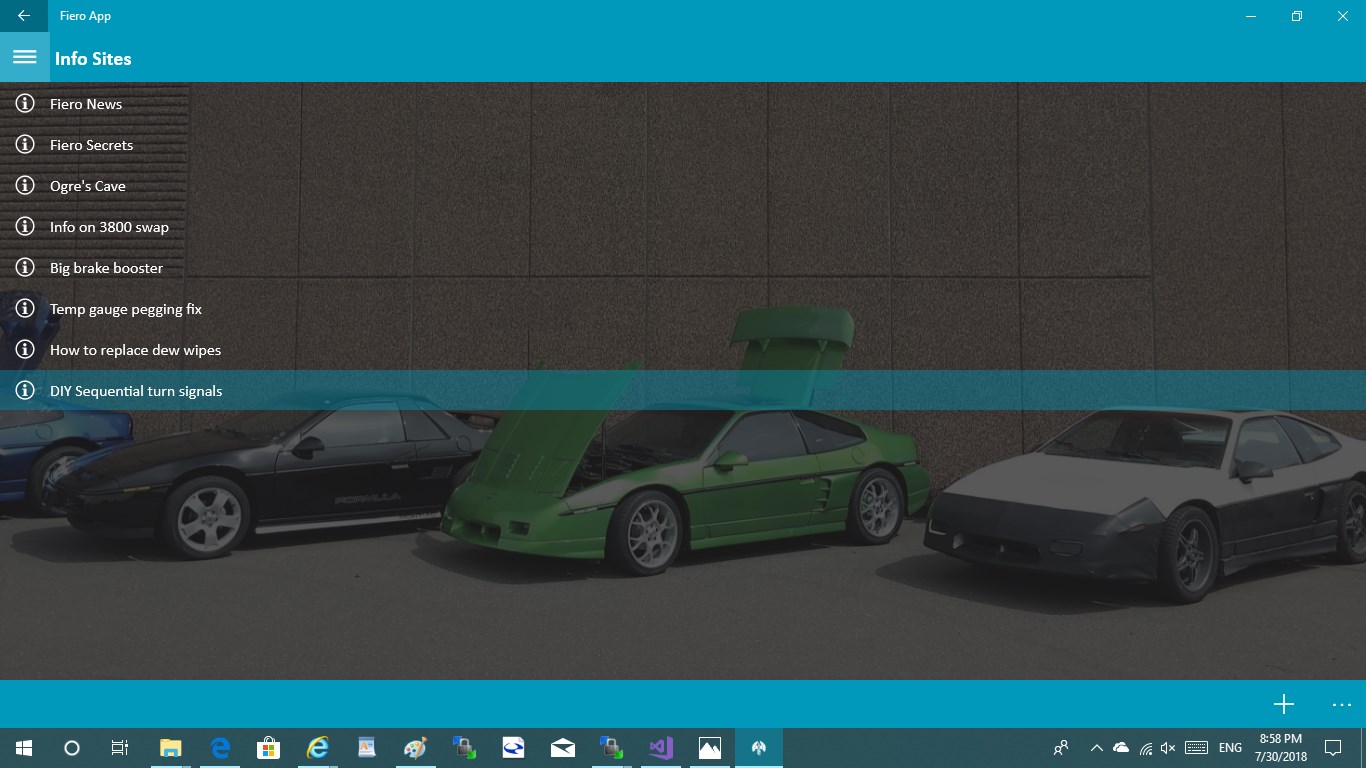Click the info icon beside Temp gauge pegging fix
1366x768 pixels.
pyautogui.click(x=25, y=308)
